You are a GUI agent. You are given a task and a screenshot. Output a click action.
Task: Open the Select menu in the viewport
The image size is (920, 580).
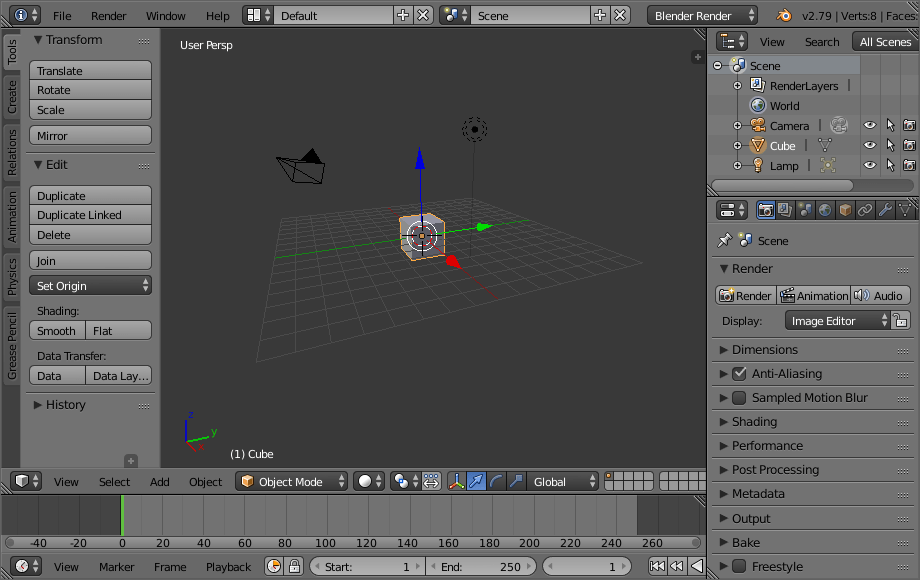tap(113, 481)
